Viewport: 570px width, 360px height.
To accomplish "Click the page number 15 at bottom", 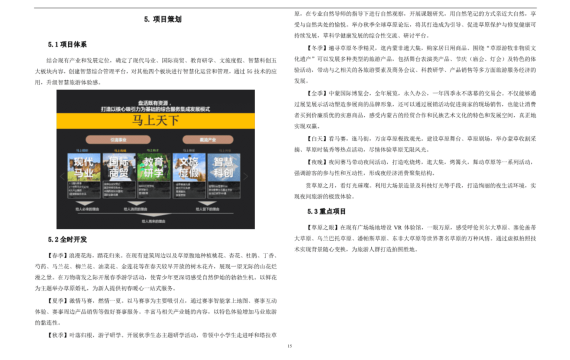I will [x=290, y=346].
